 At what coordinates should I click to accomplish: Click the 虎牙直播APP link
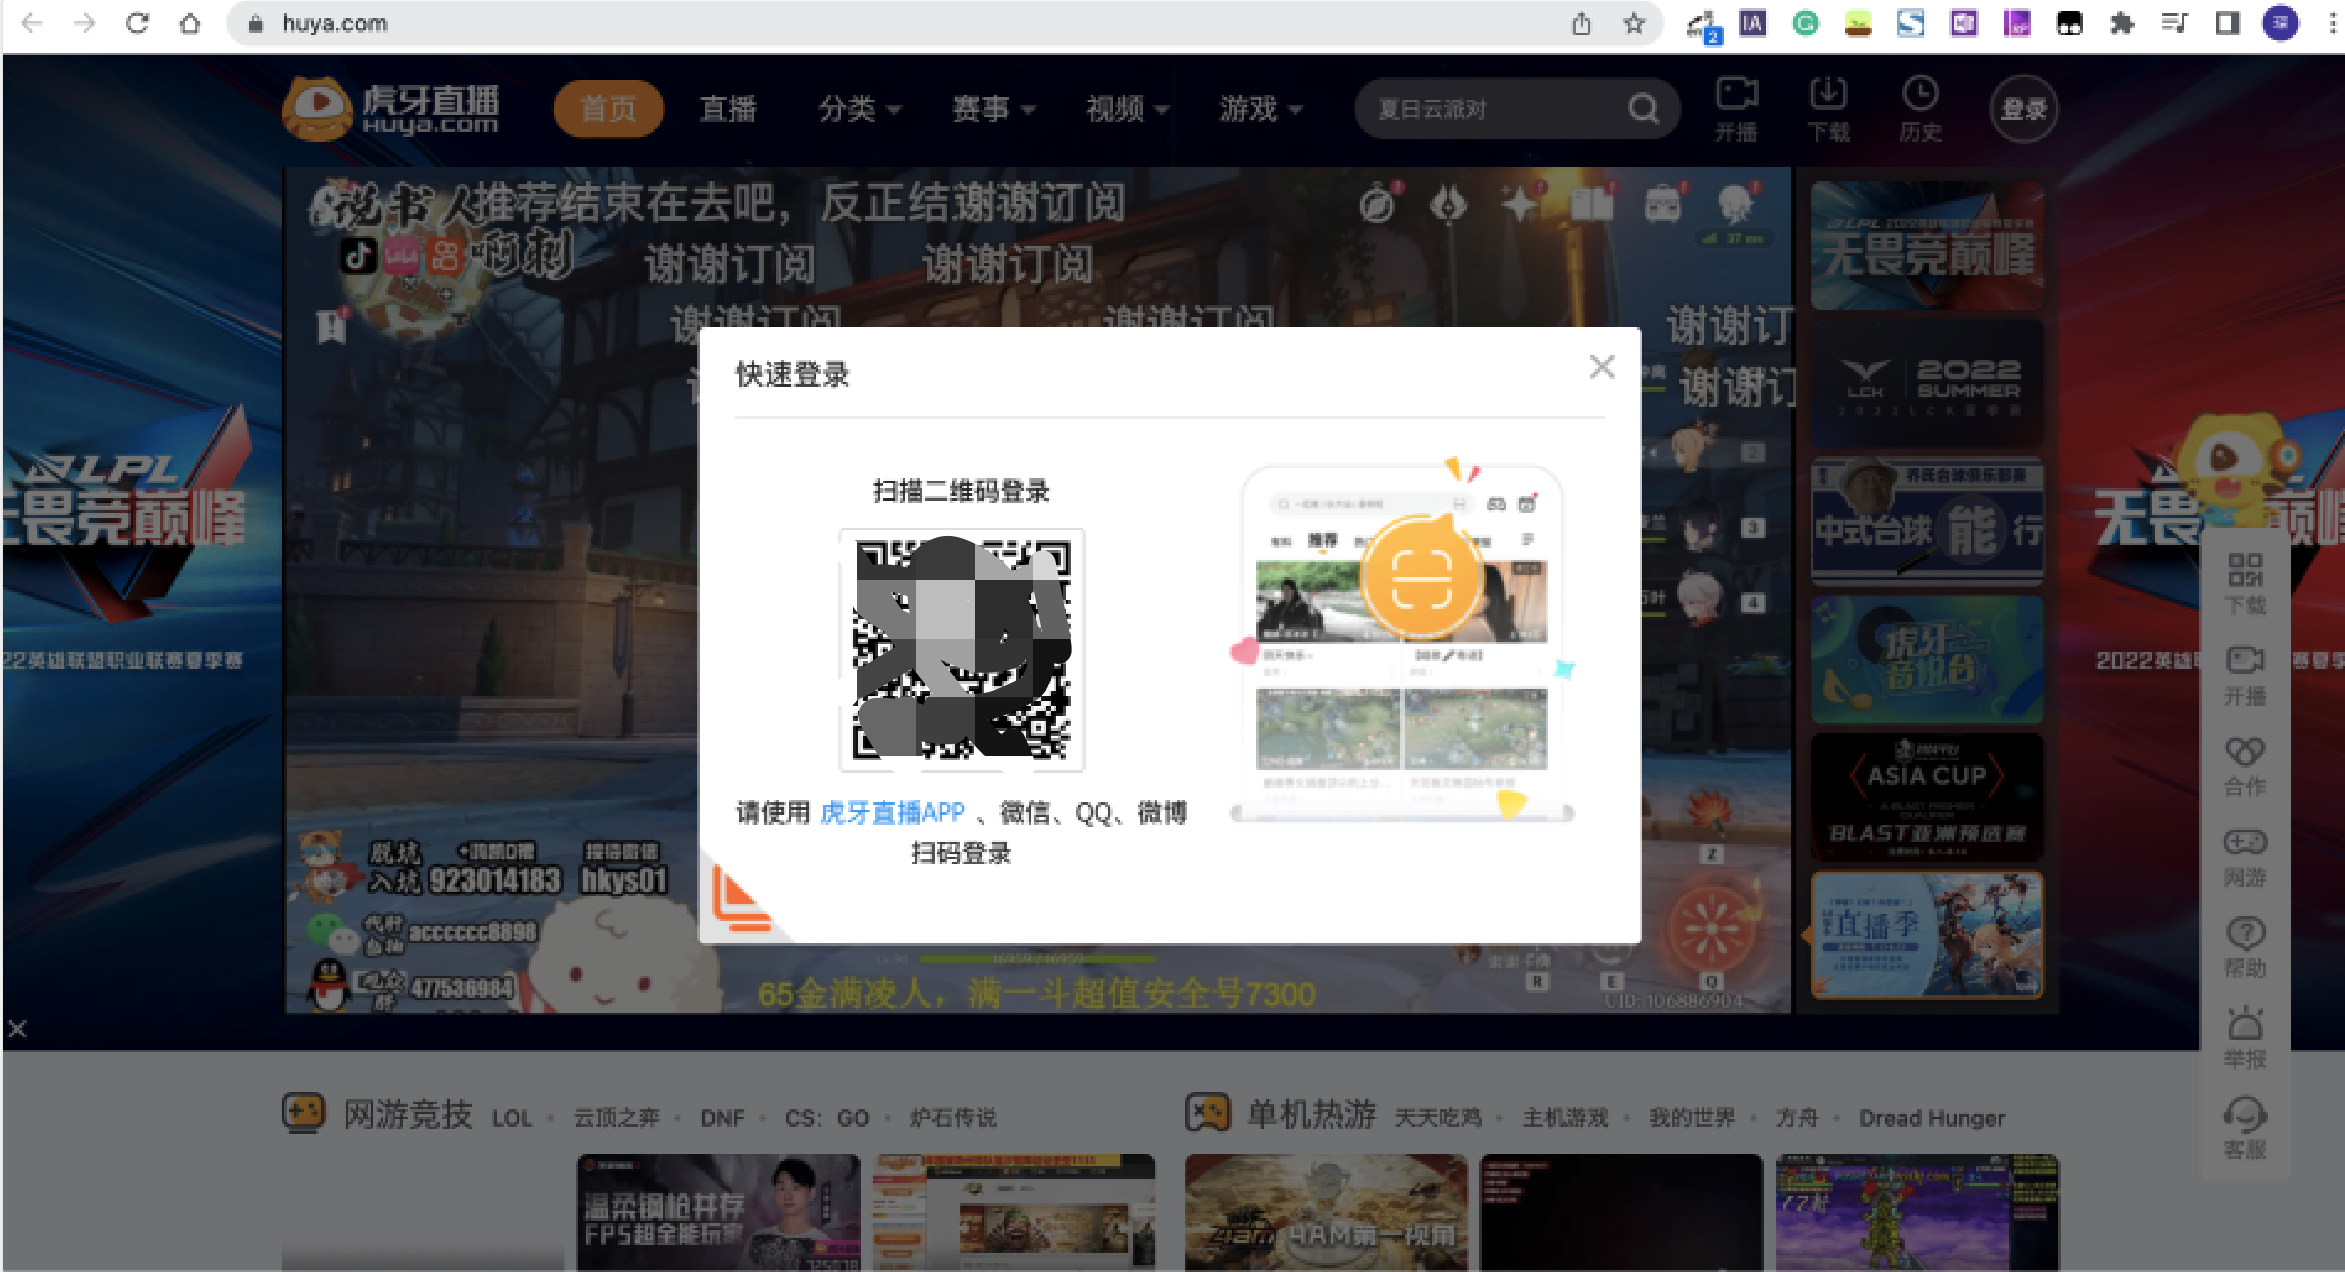pos(892,812)
